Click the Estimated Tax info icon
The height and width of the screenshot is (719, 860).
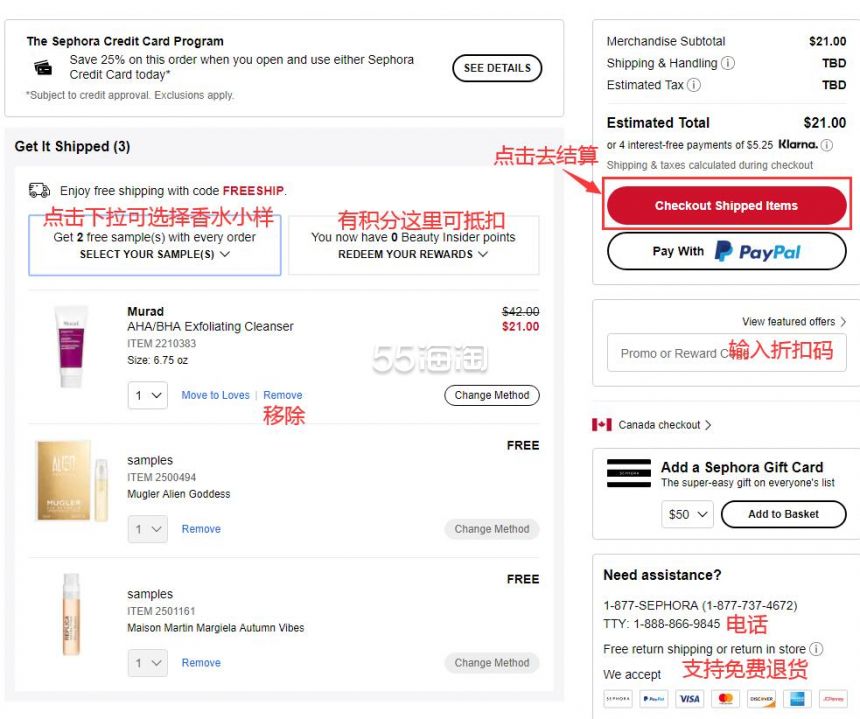pos(694,85)
